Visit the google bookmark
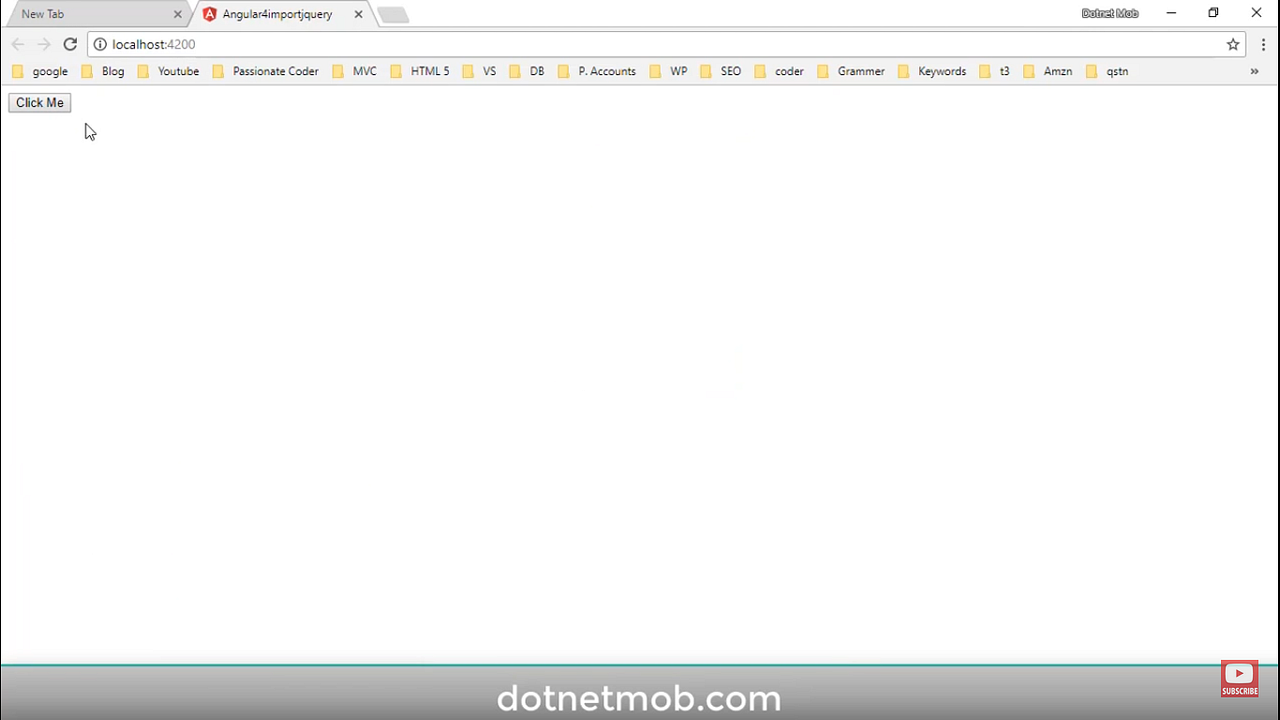This screenshot has width=1280, height=720. pyautogui.click(x=50, y=71)
